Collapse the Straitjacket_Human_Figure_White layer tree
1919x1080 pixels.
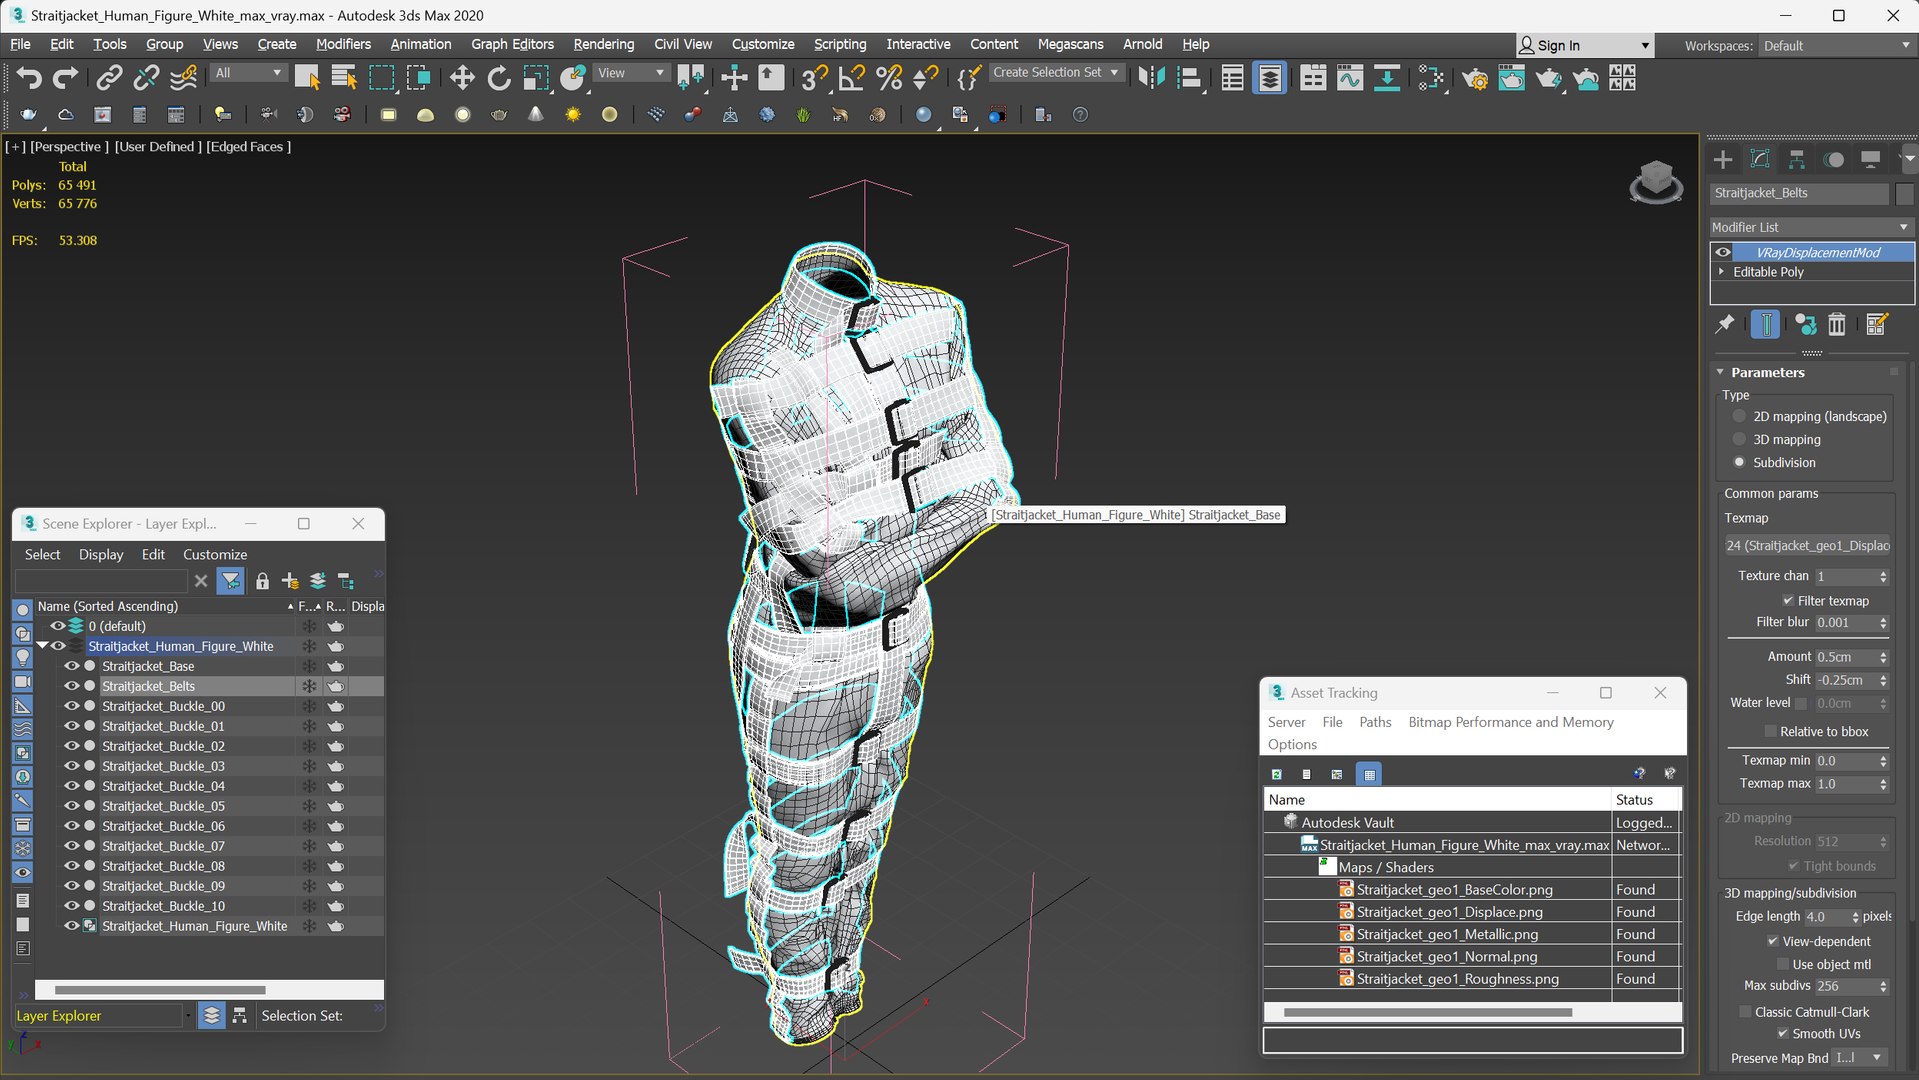(43, 646)
